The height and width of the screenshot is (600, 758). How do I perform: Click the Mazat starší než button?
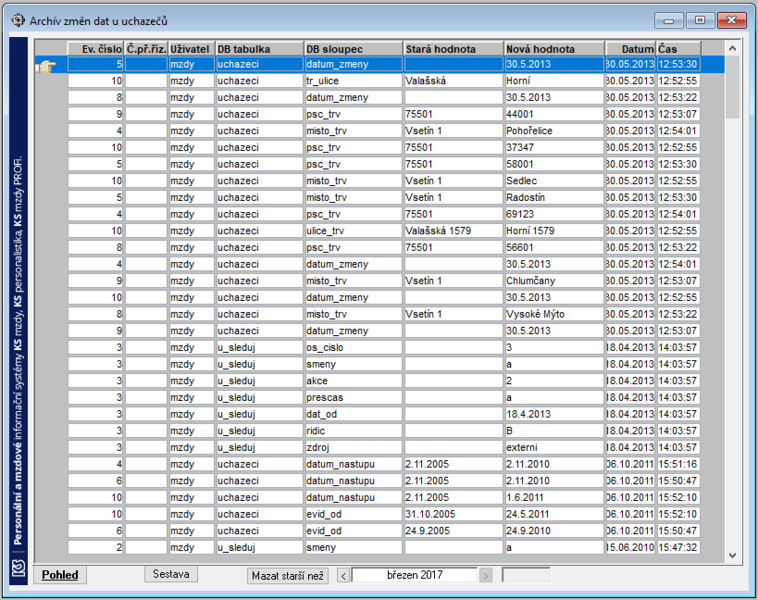point(288,575)
